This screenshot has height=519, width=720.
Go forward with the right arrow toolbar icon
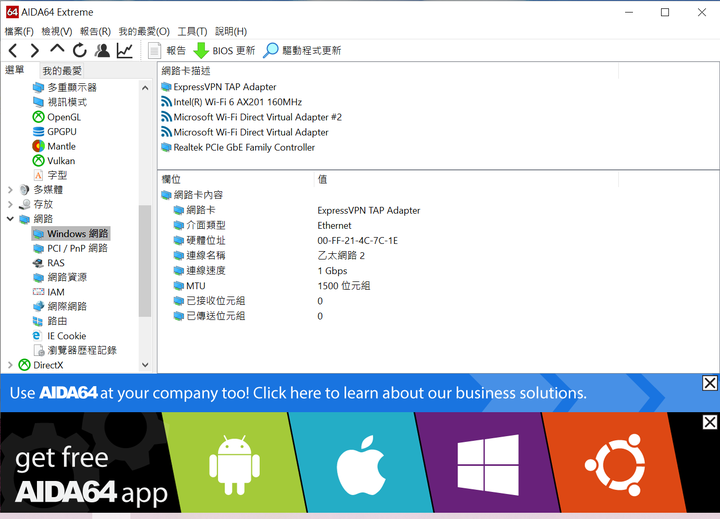(34, 51)
